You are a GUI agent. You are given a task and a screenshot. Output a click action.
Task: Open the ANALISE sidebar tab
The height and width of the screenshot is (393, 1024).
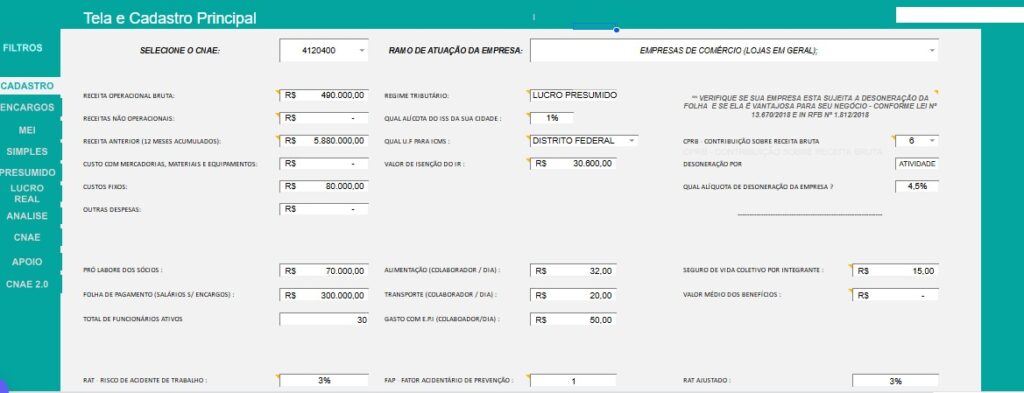click(27, 216)
